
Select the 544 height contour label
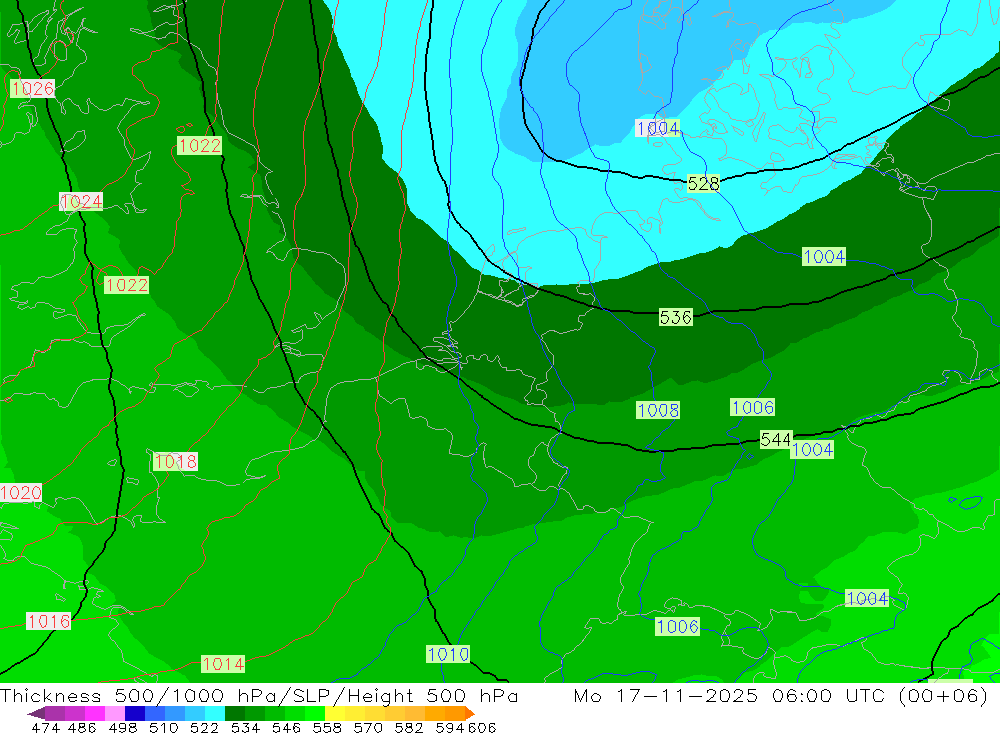point(776,439)
